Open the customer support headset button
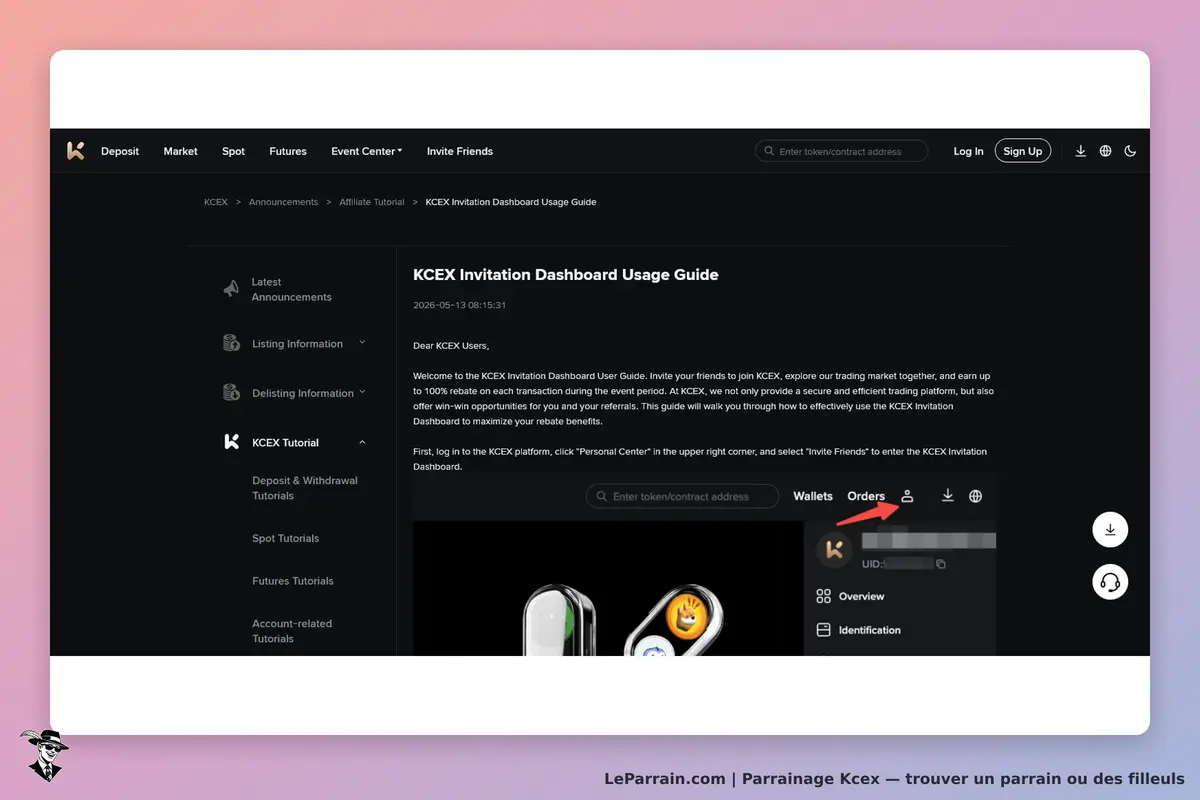 (x=1110, y=581)
